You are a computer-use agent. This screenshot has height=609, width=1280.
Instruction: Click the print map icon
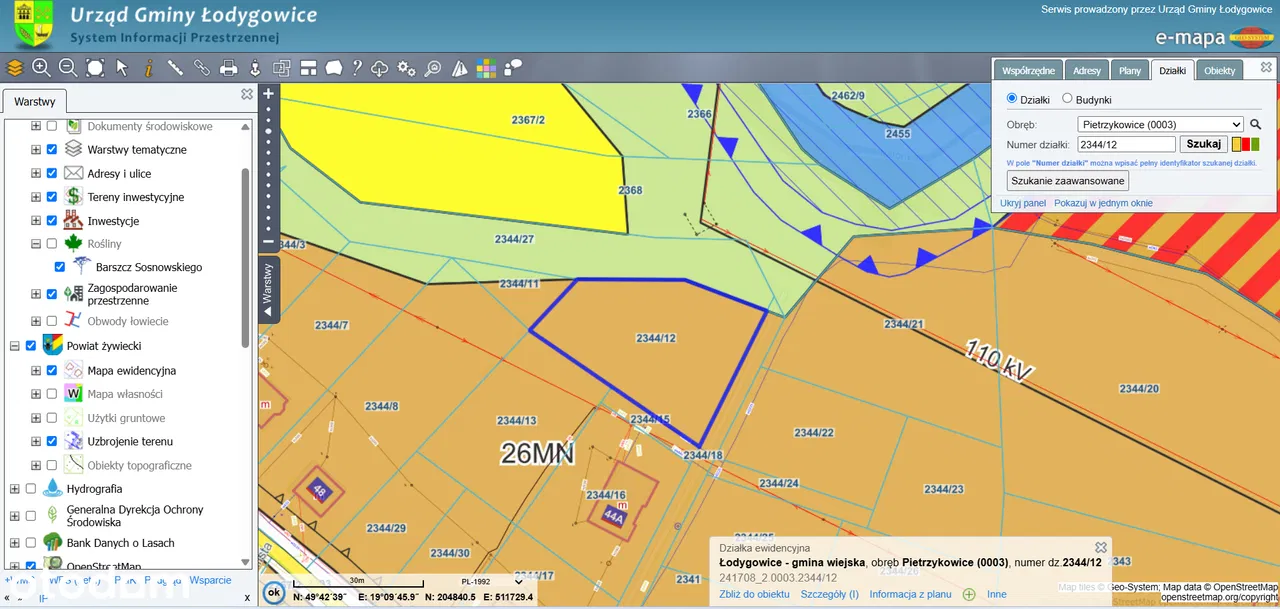(x=228, y=68)
